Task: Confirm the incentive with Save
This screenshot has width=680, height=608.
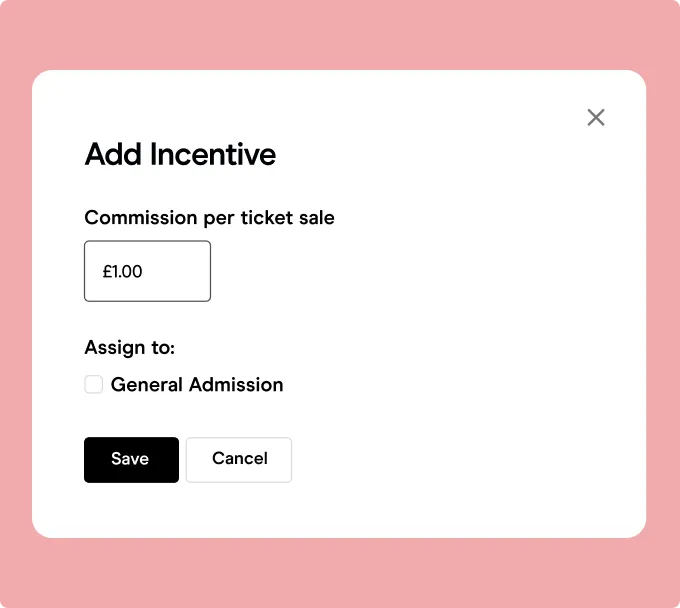Action: tap(131, 460)
